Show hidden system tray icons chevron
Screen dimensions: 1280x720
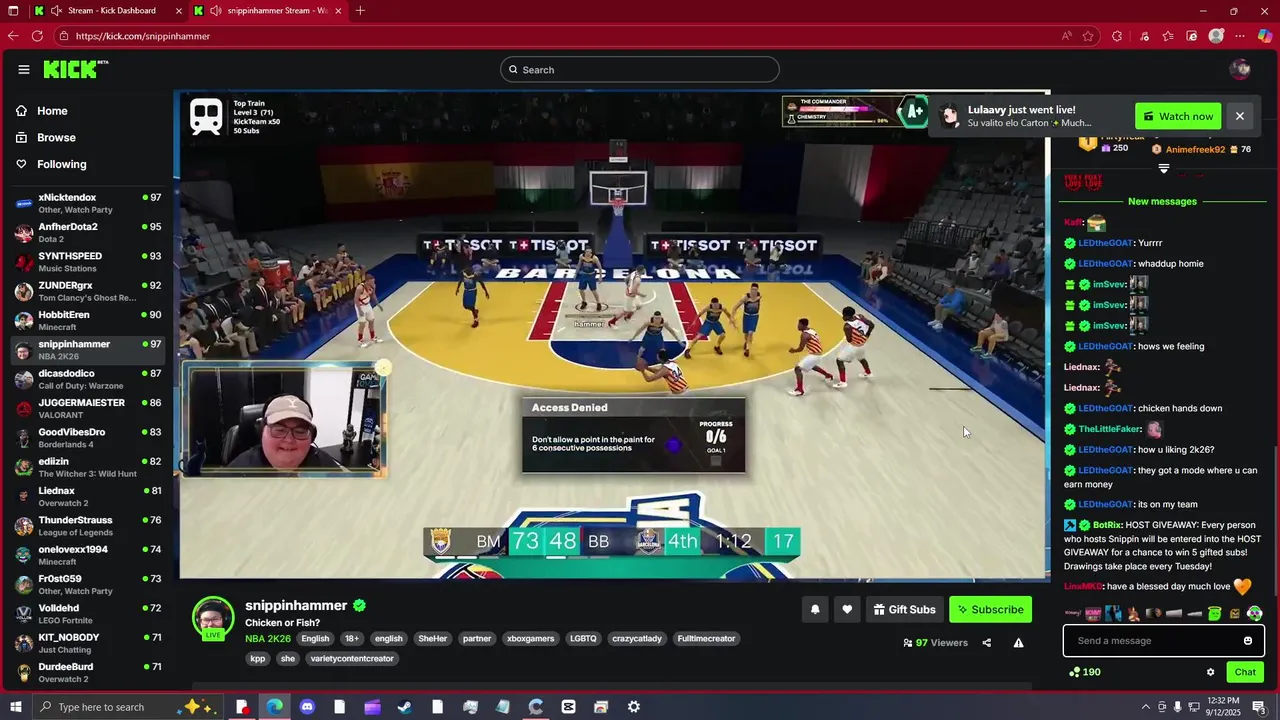coord(1146,707)
